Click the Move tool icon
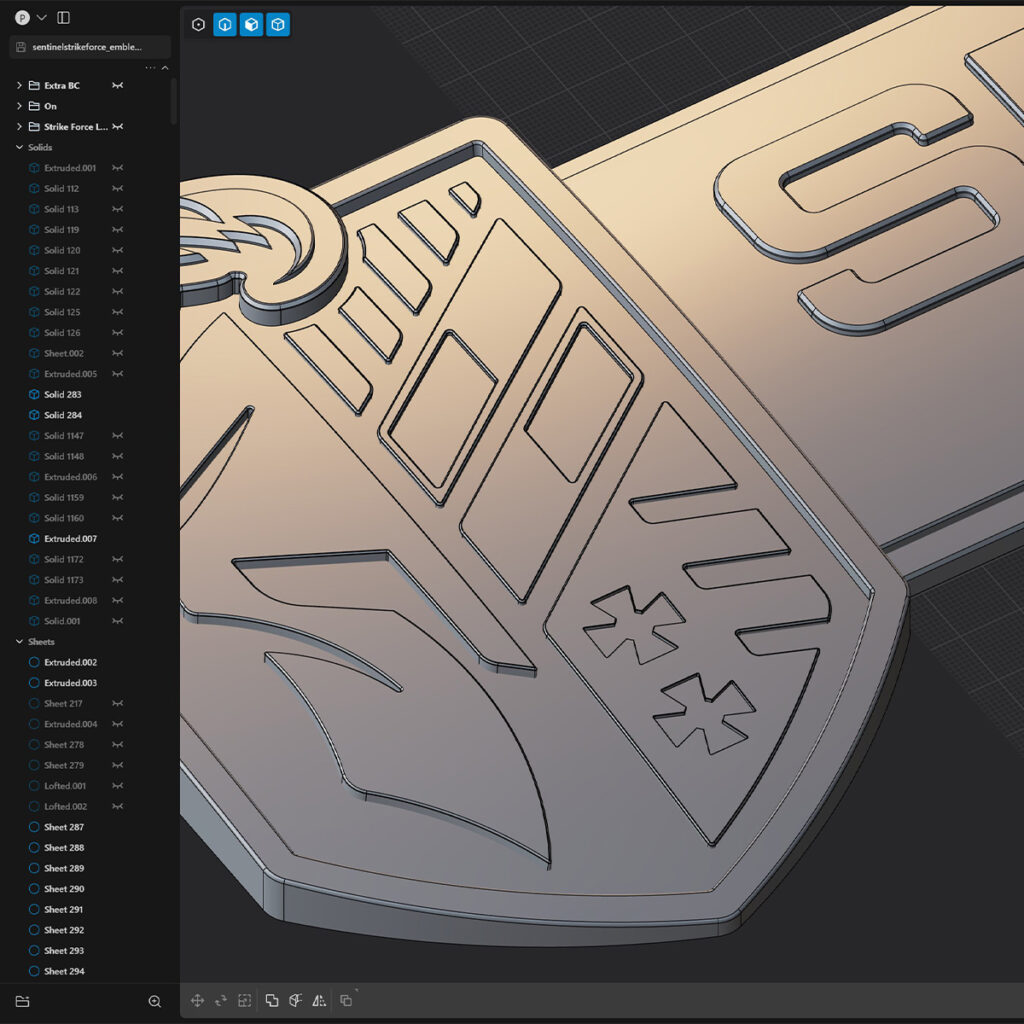This screenshot has width=1024, height=1024. click(x=198, y=1000)
